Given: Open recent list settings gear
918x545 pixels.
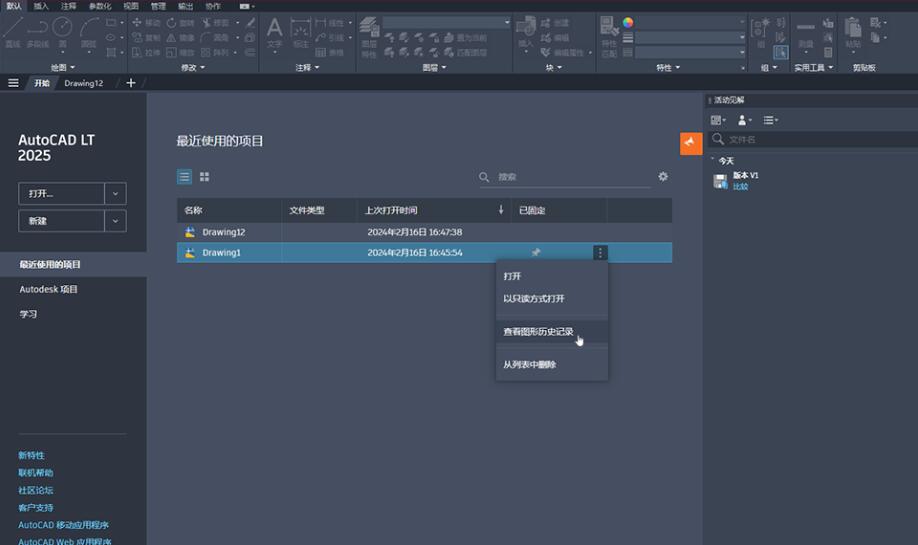Looking at the screenshot, I should tap(663, 176).
